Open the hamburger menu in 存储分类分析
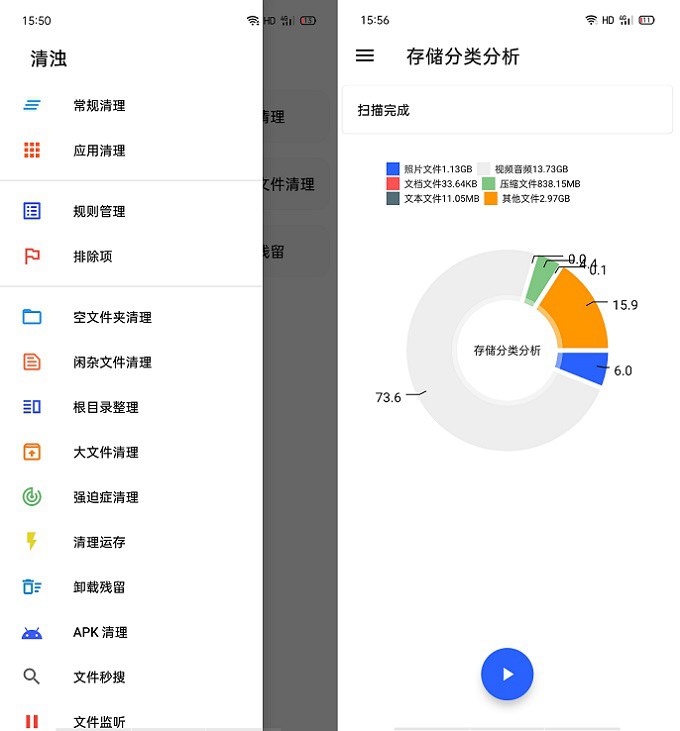This screenshot has width=680, height=731. coord(364,56)
